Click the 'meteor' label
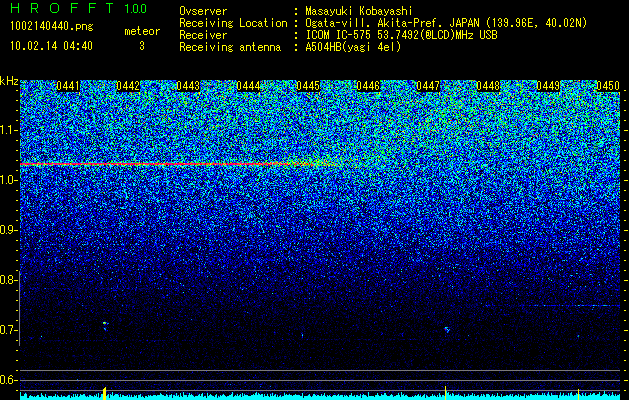The width and height of the screenshot is (629, 400). point(142,31)
